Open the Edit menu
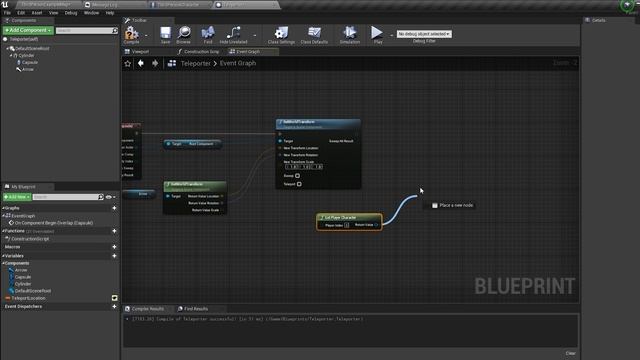 pos(21,13)
